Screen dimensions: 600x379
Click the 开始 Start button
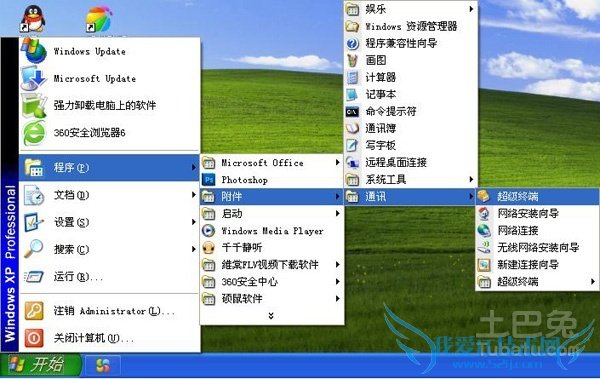41,365
